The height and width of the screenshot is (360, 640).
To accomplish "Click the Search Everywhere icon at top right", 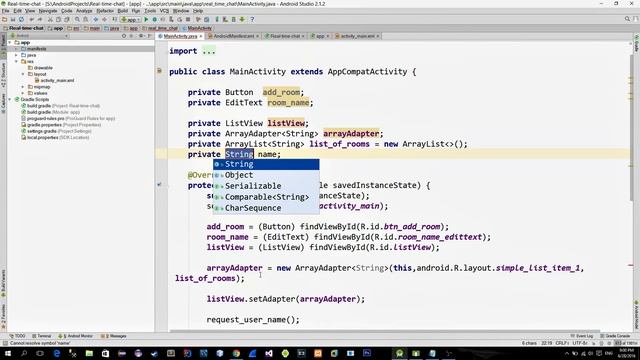I will tap(627, 19).
